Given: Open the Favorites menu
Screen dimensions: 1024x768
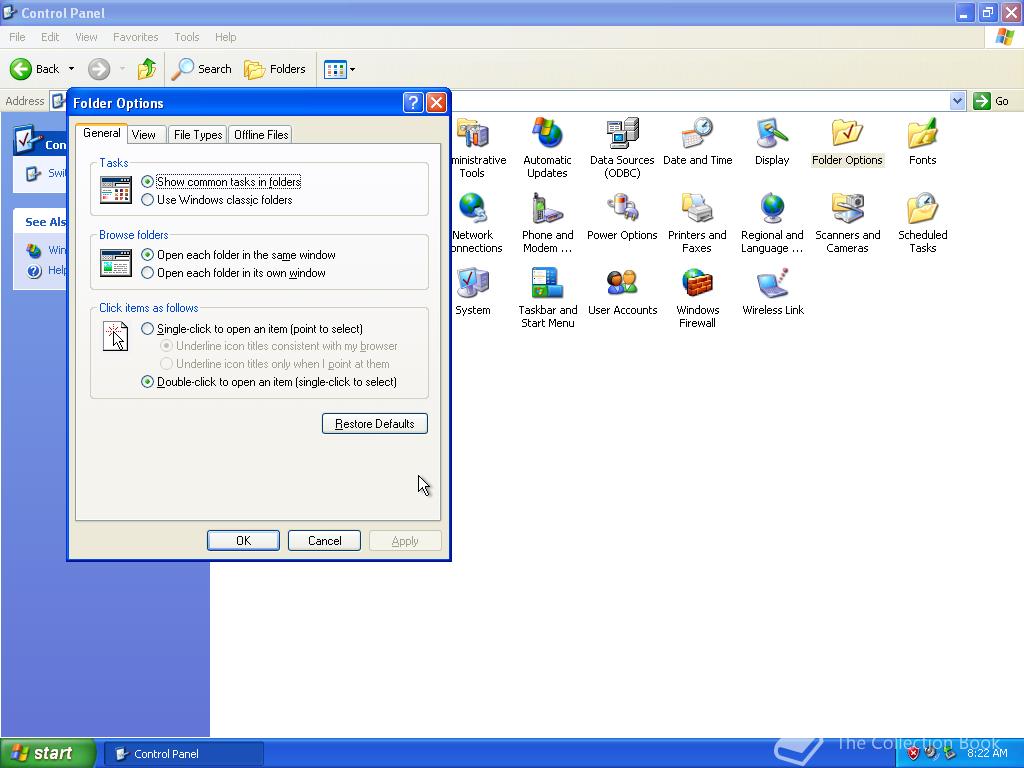Looking at the screenshot, I should [135, 37].
